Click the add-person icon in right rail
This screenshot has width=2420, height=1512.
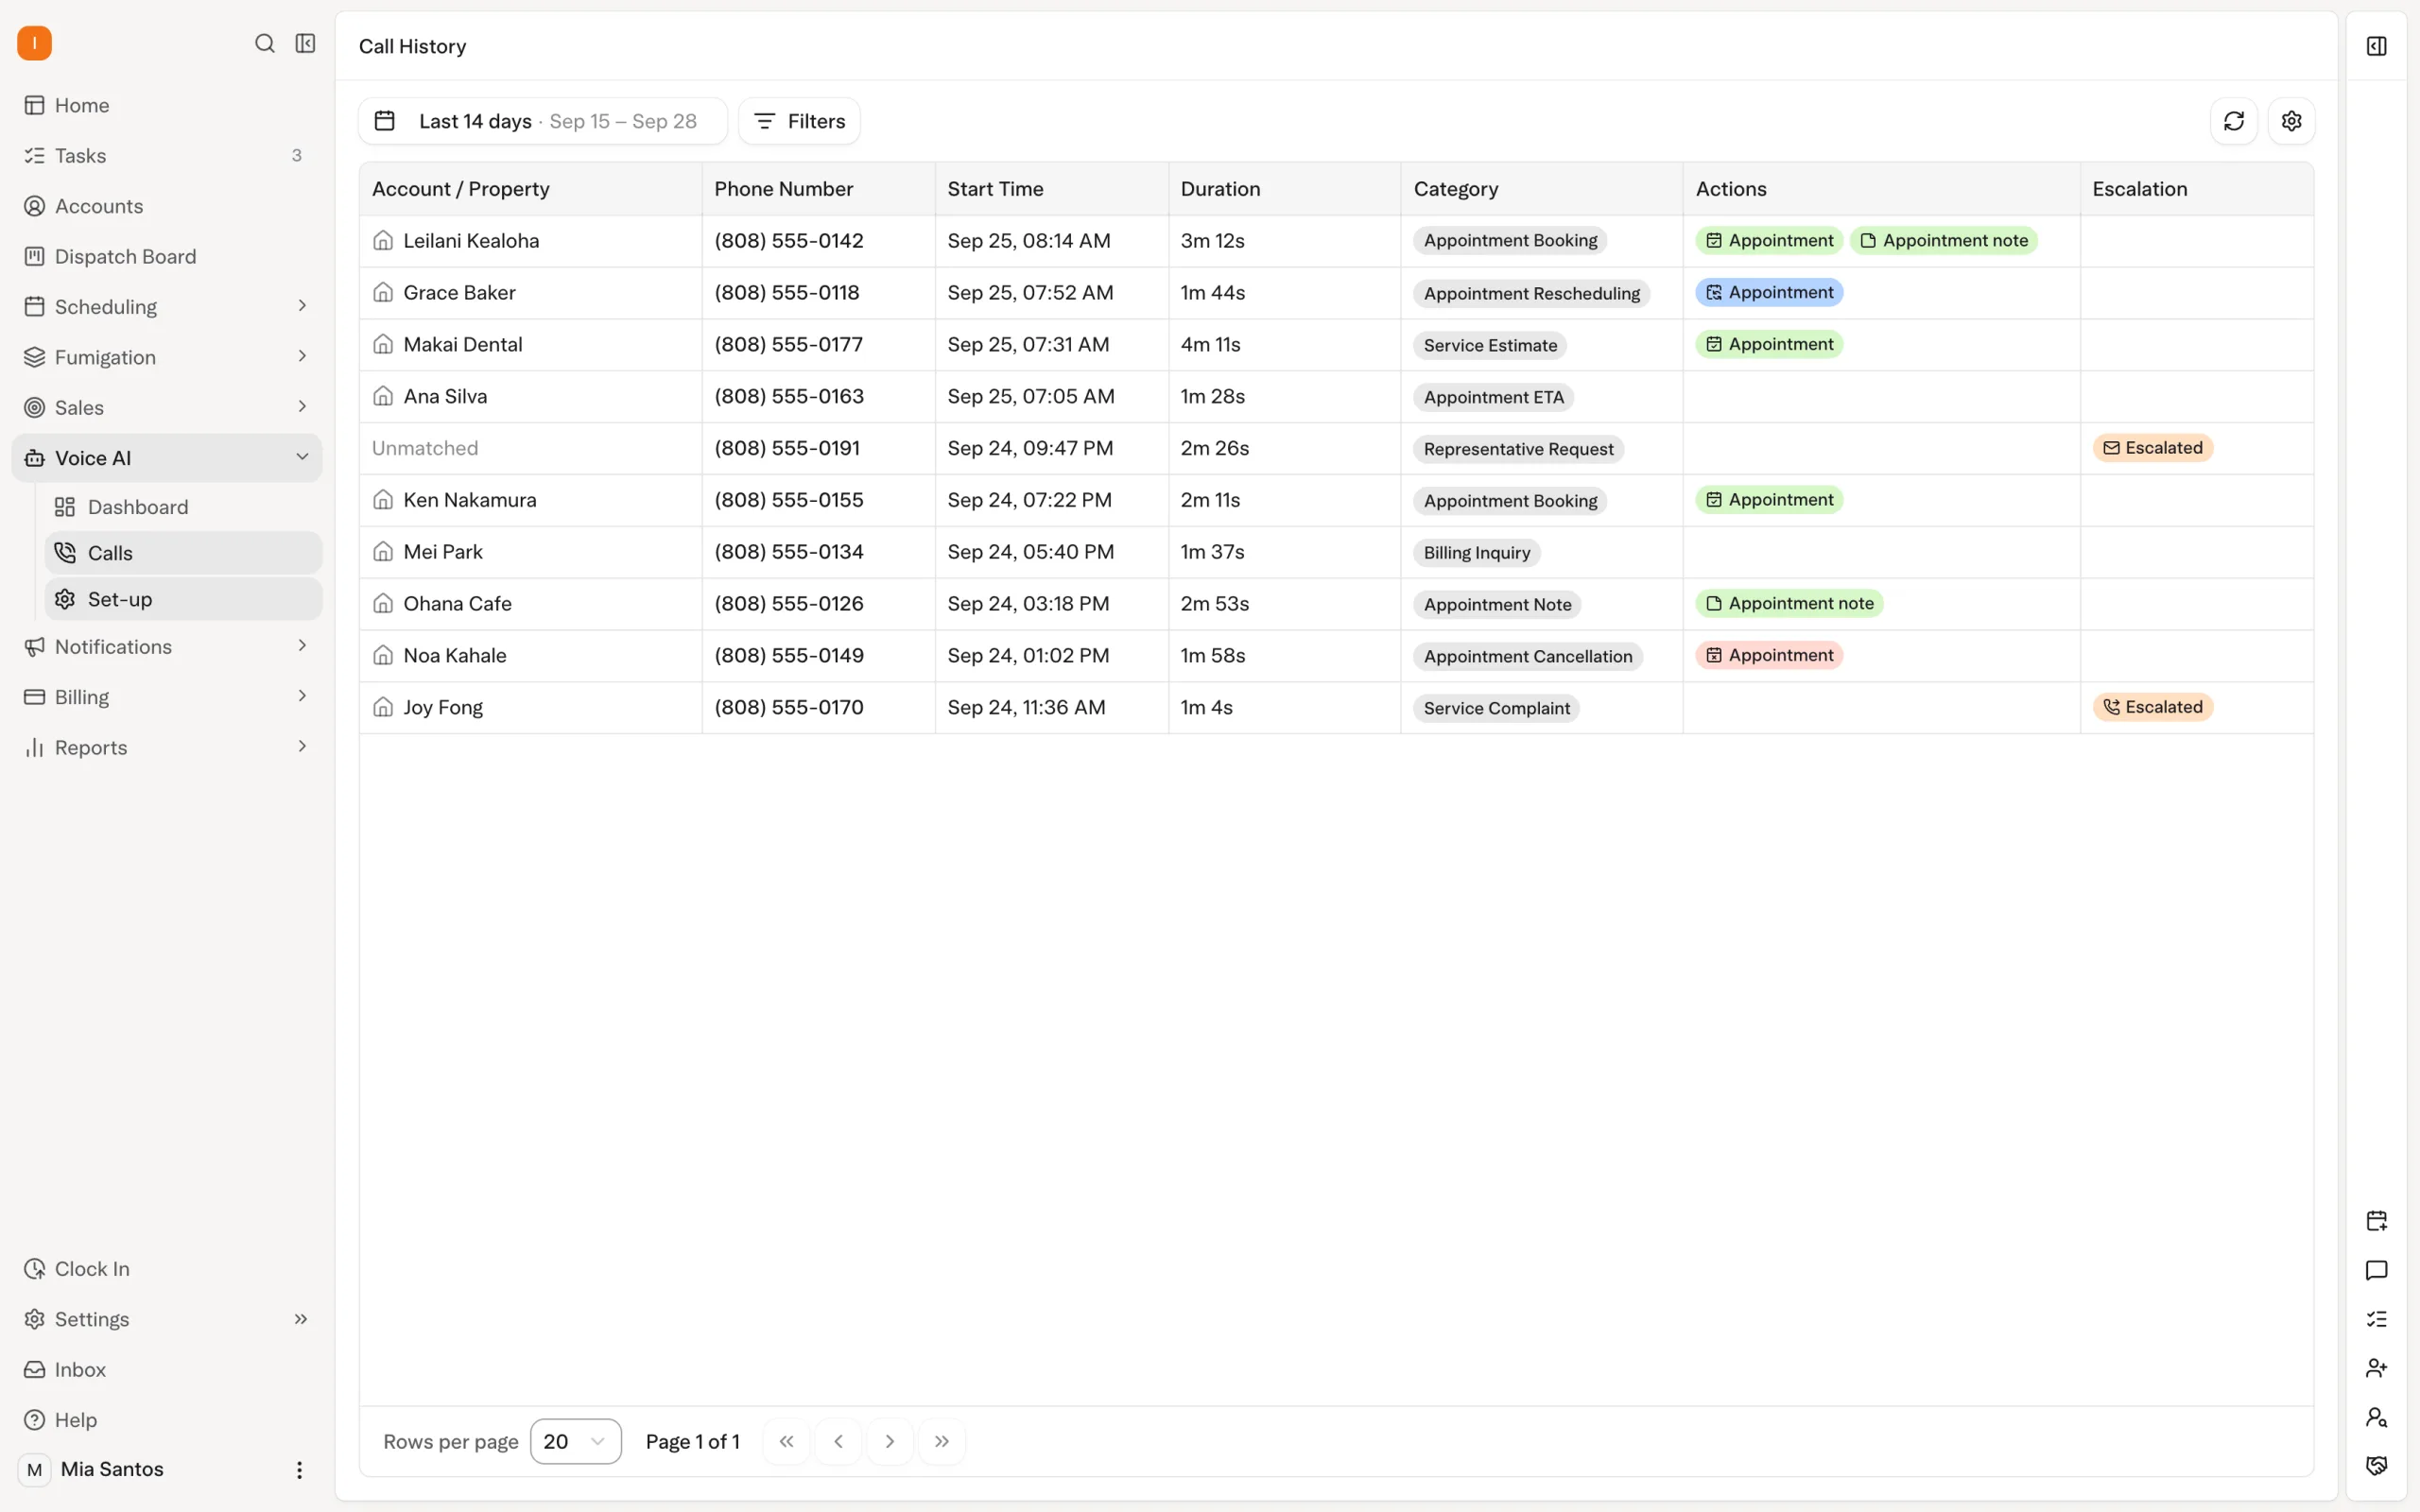[2376, 1368]
